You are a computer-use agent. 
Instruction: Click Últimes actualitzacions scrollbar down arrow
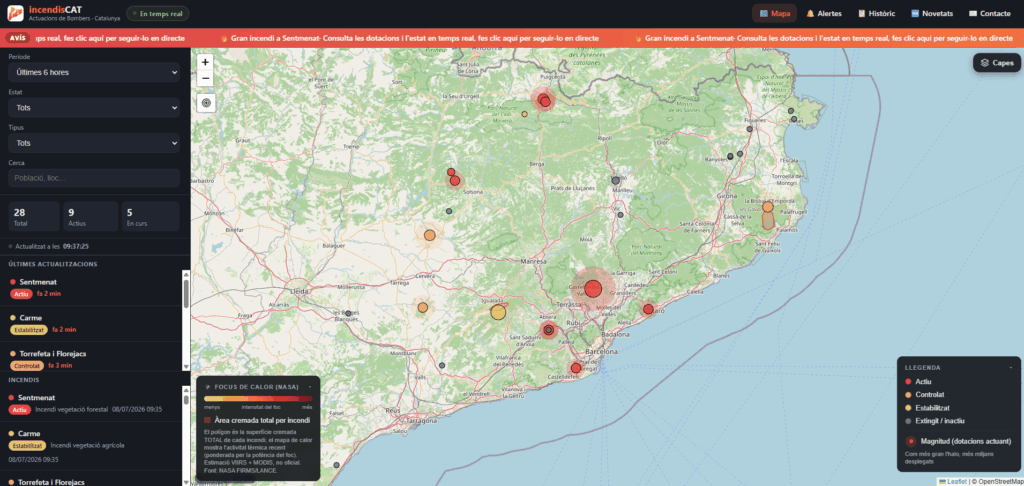click(x=186, y=366)
